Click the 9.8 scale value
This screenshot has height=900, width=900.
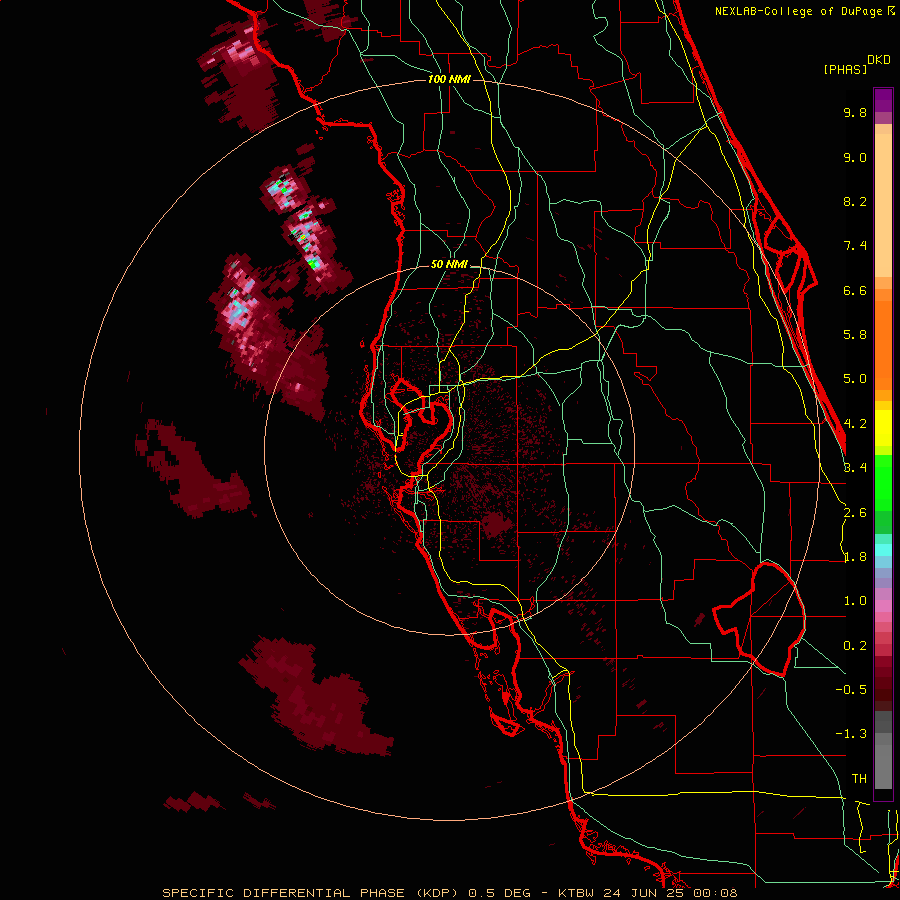point(855,113)
